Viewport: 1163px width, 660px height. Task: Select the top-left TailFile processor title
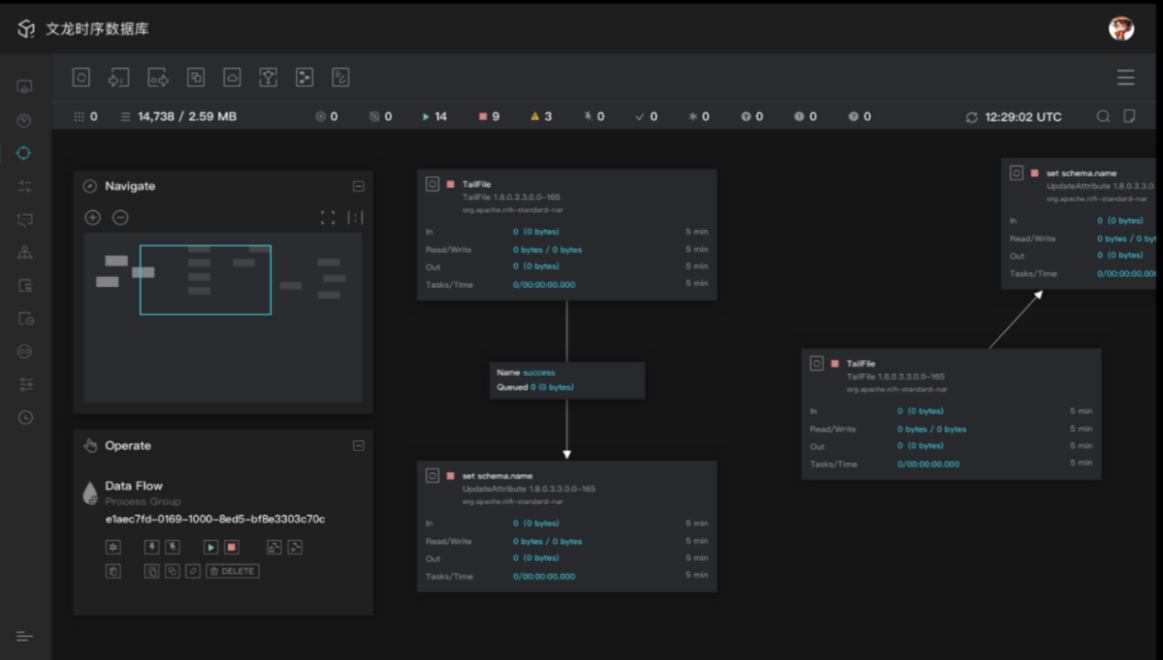click(476, 184)
